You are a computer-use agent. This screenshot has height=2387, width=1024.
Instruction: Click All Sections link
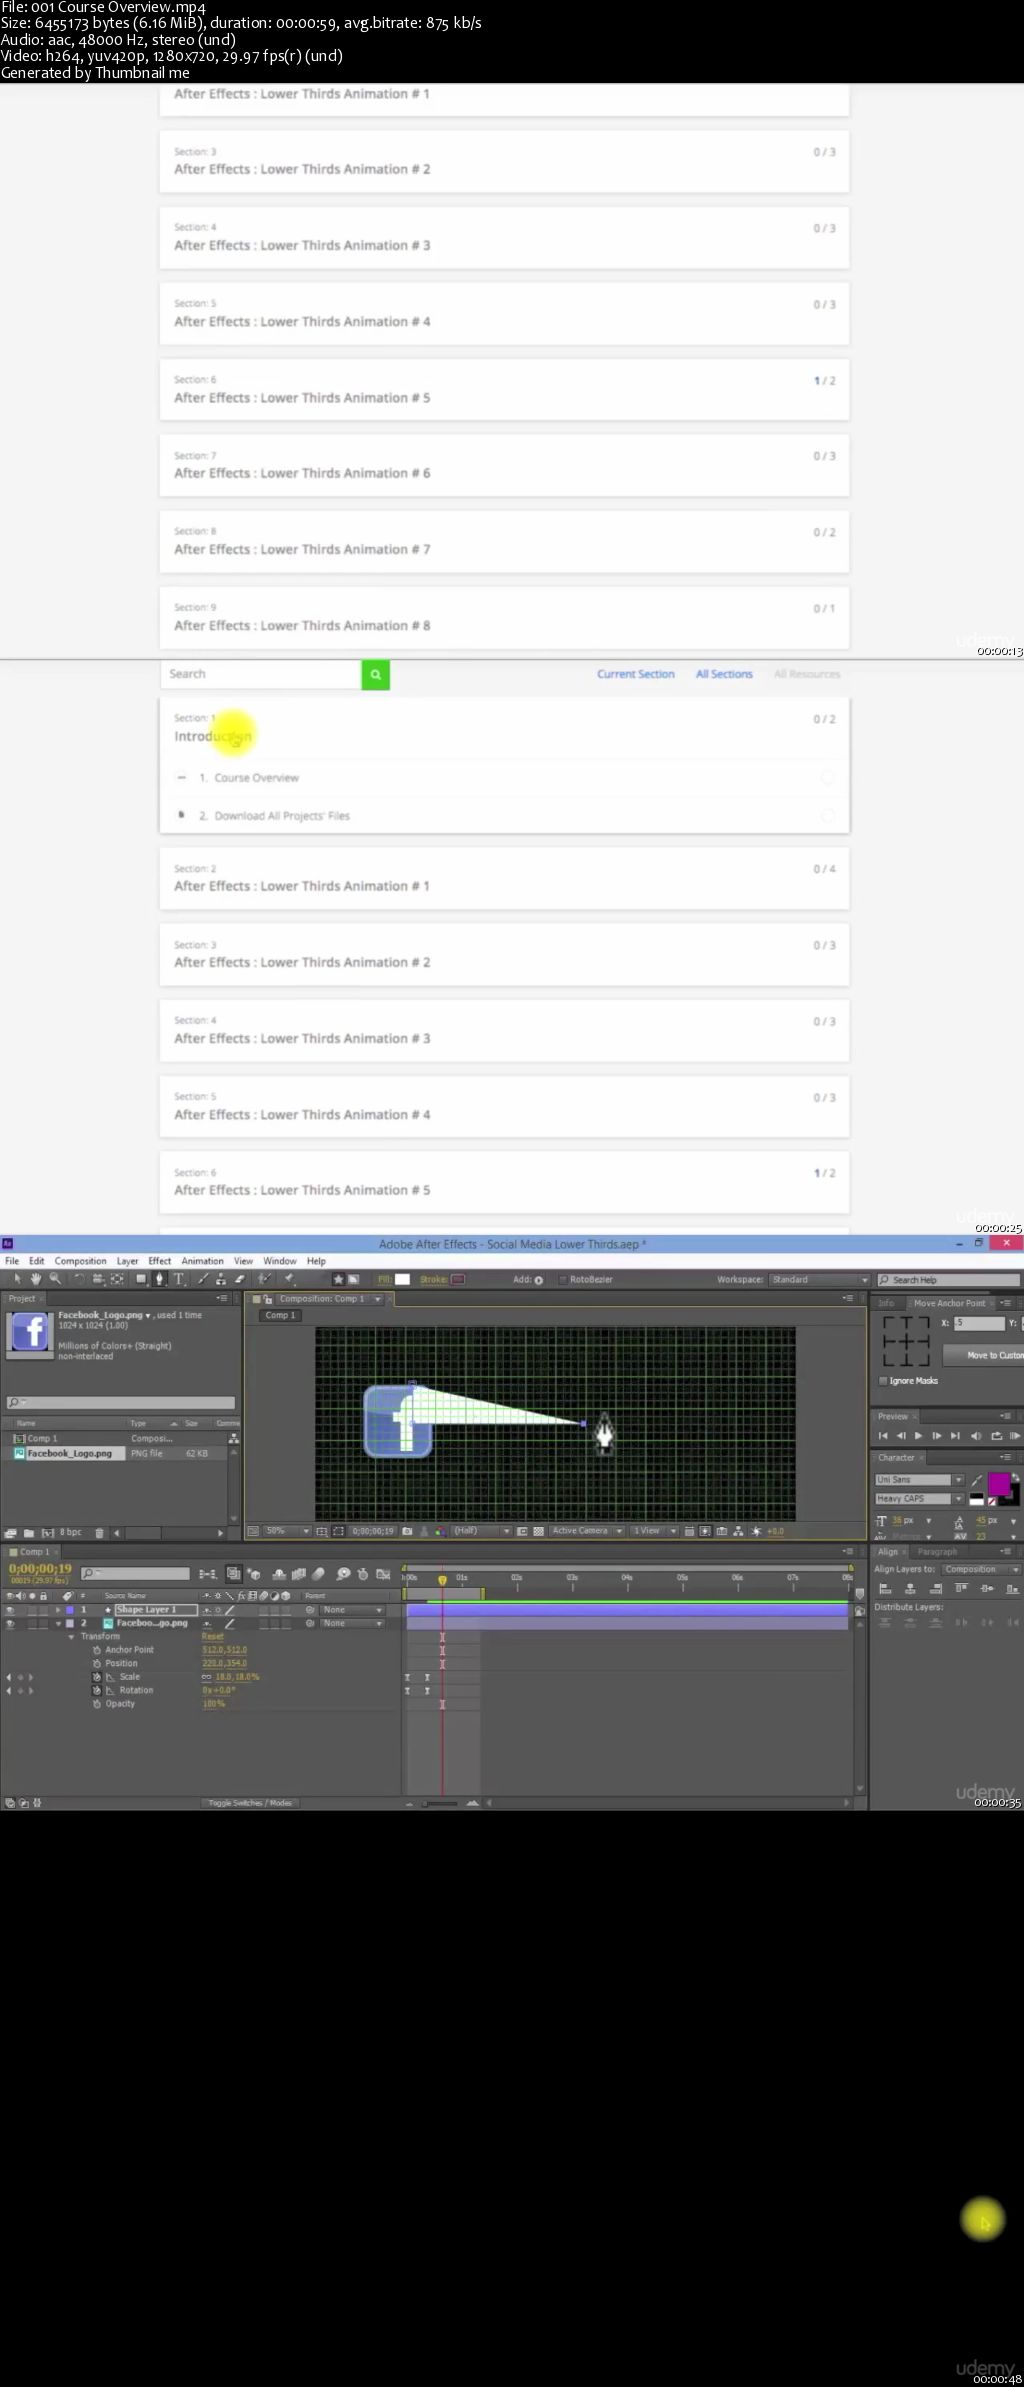724,674
